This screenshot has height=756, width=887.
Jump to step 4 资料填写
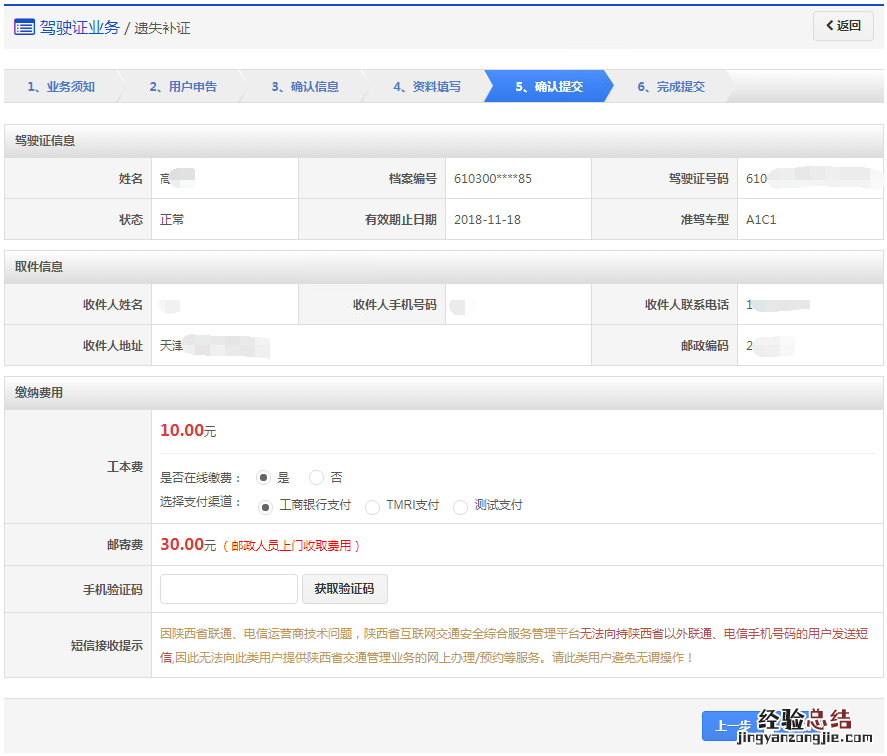pyautogui.click(x=426, y=87)
